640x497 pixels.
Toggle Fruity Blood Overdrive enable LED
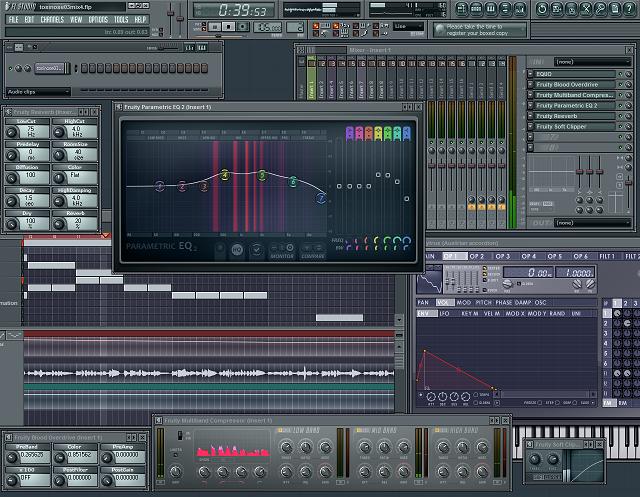[621, 84]
